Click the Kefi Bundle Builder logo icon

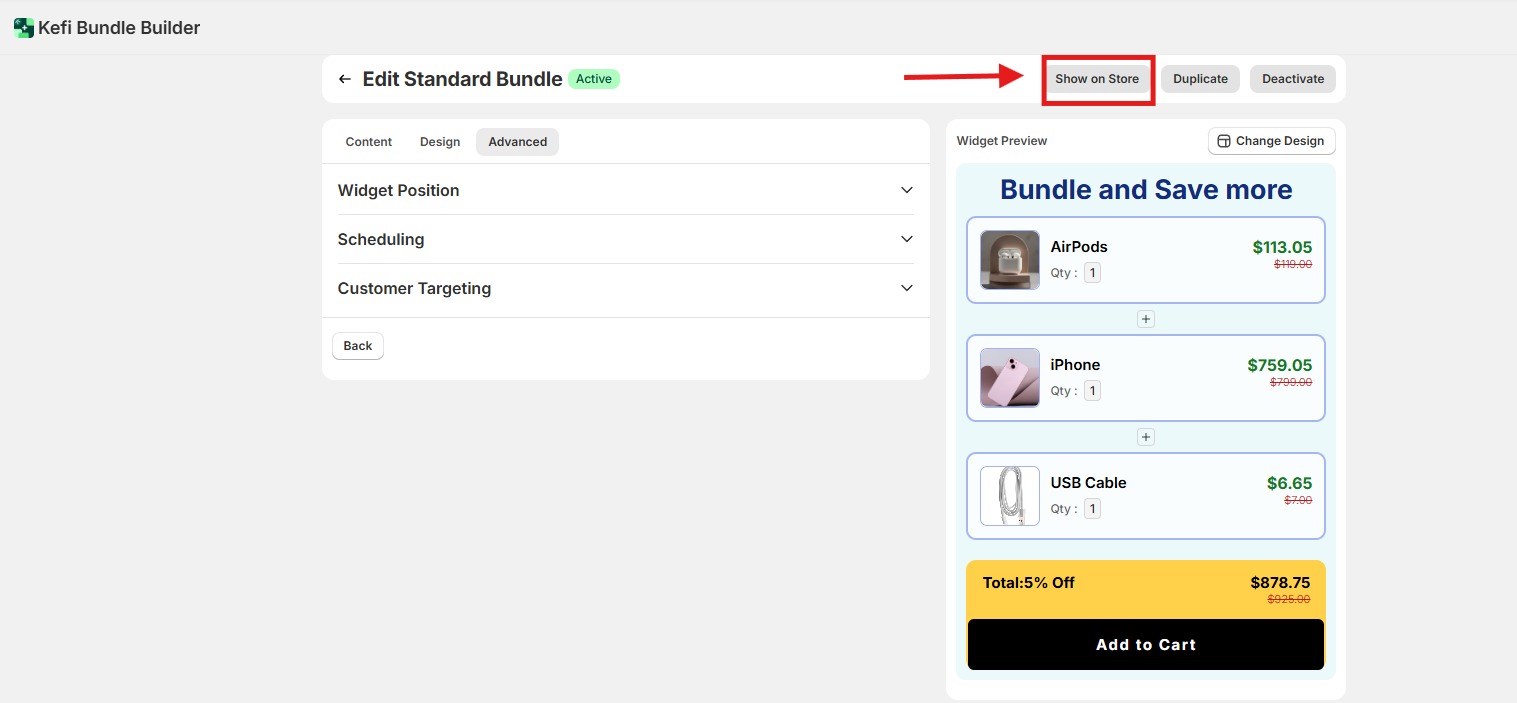click(x=23, y=28)
